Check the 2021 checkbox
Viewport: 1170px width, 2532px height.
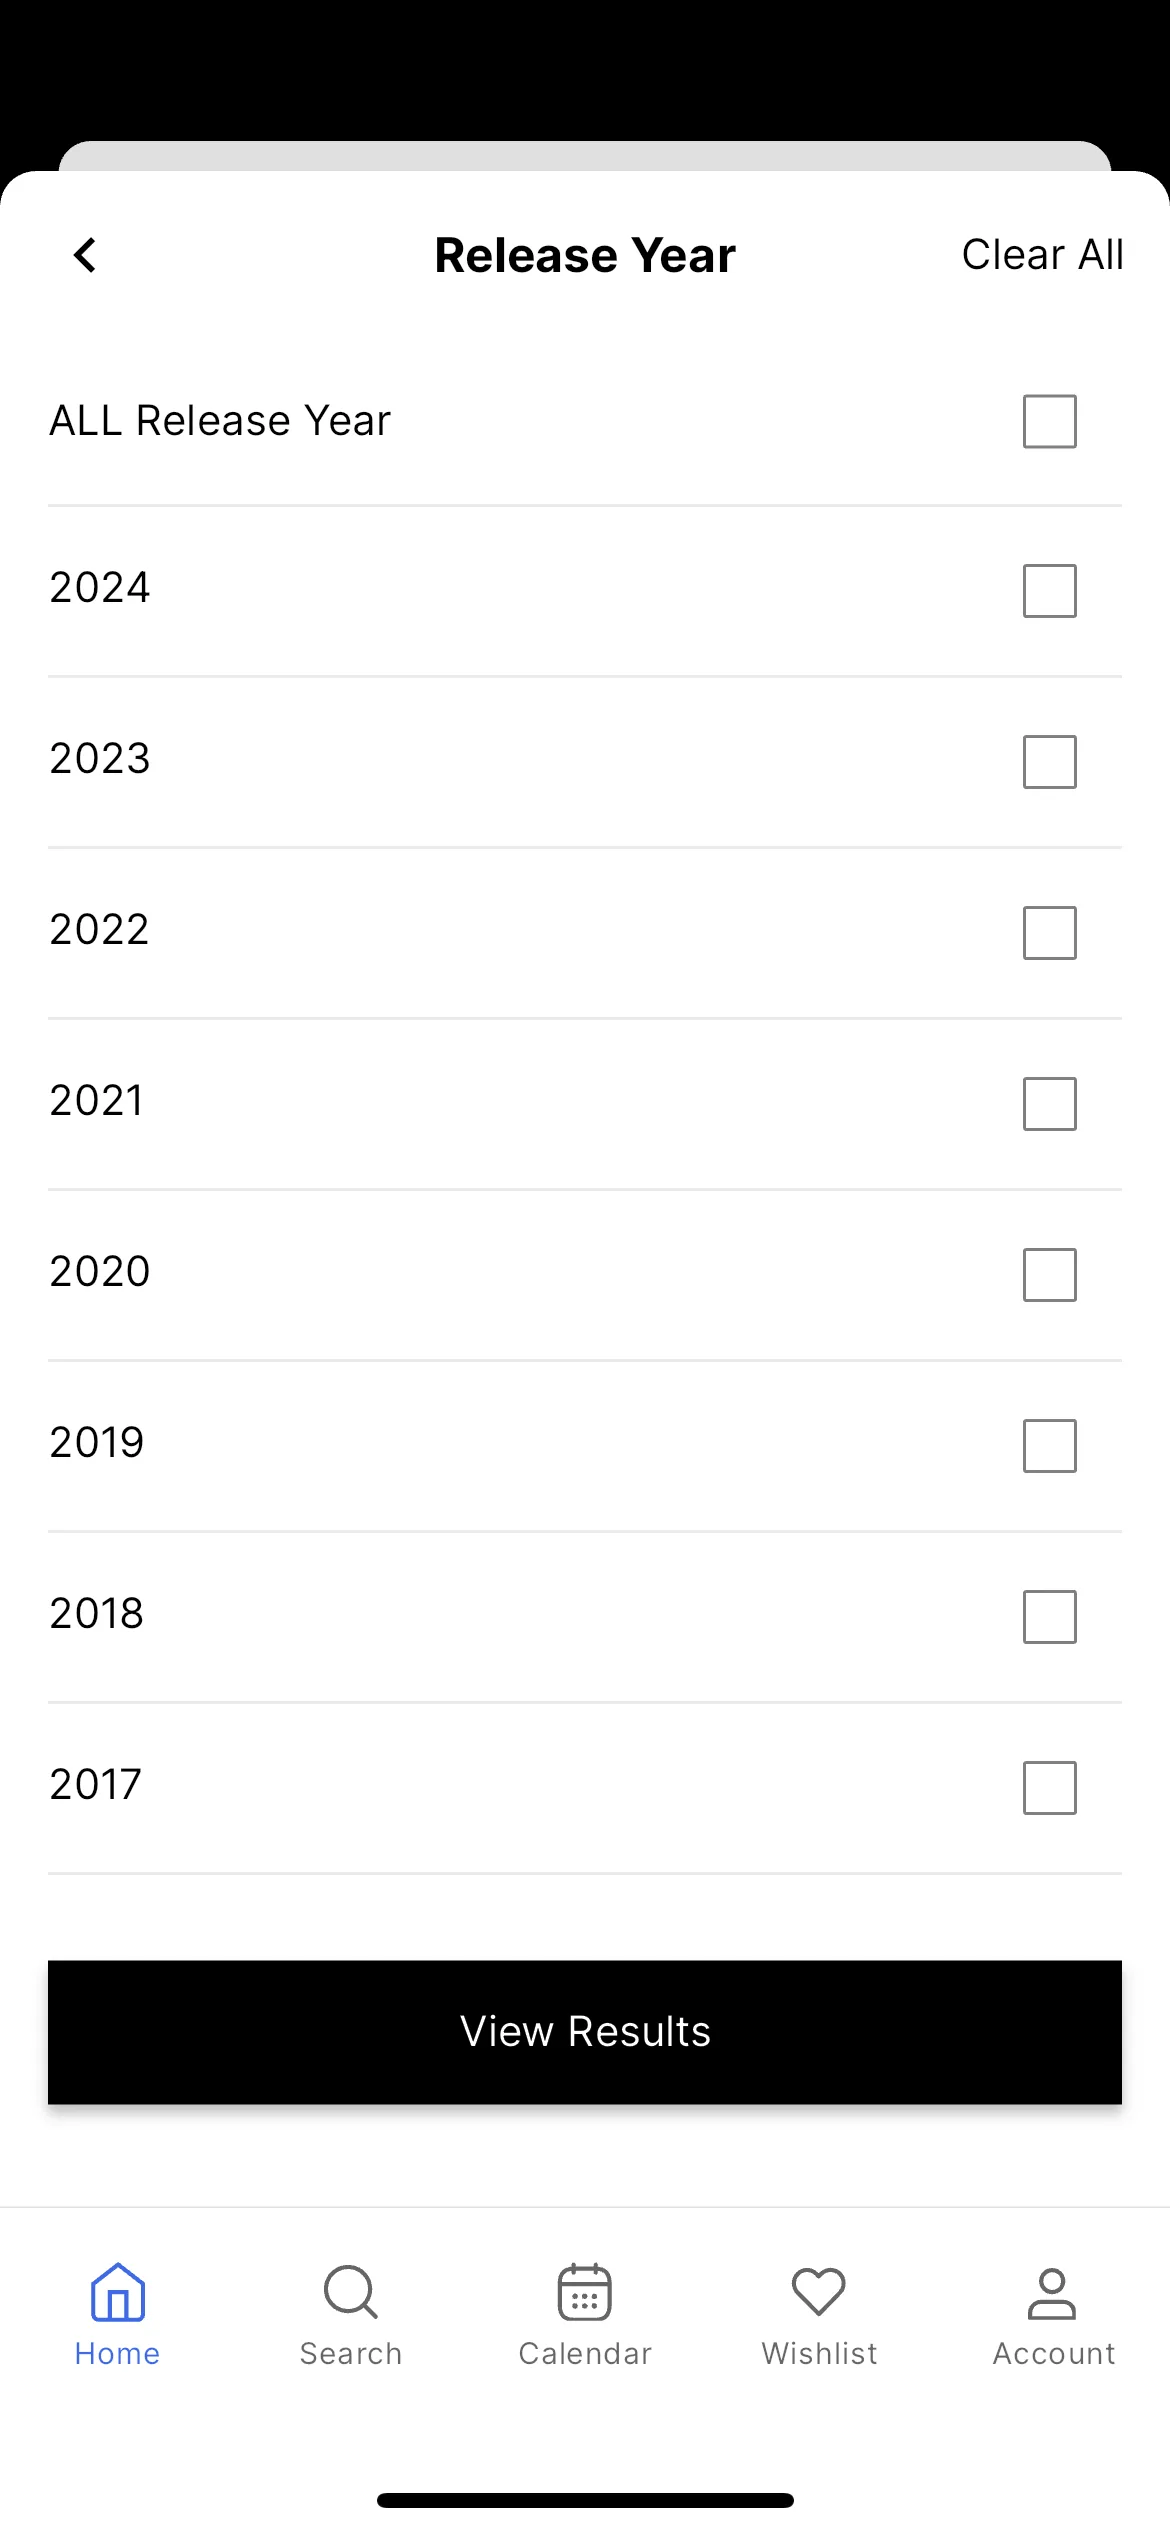point(1050,1104)
